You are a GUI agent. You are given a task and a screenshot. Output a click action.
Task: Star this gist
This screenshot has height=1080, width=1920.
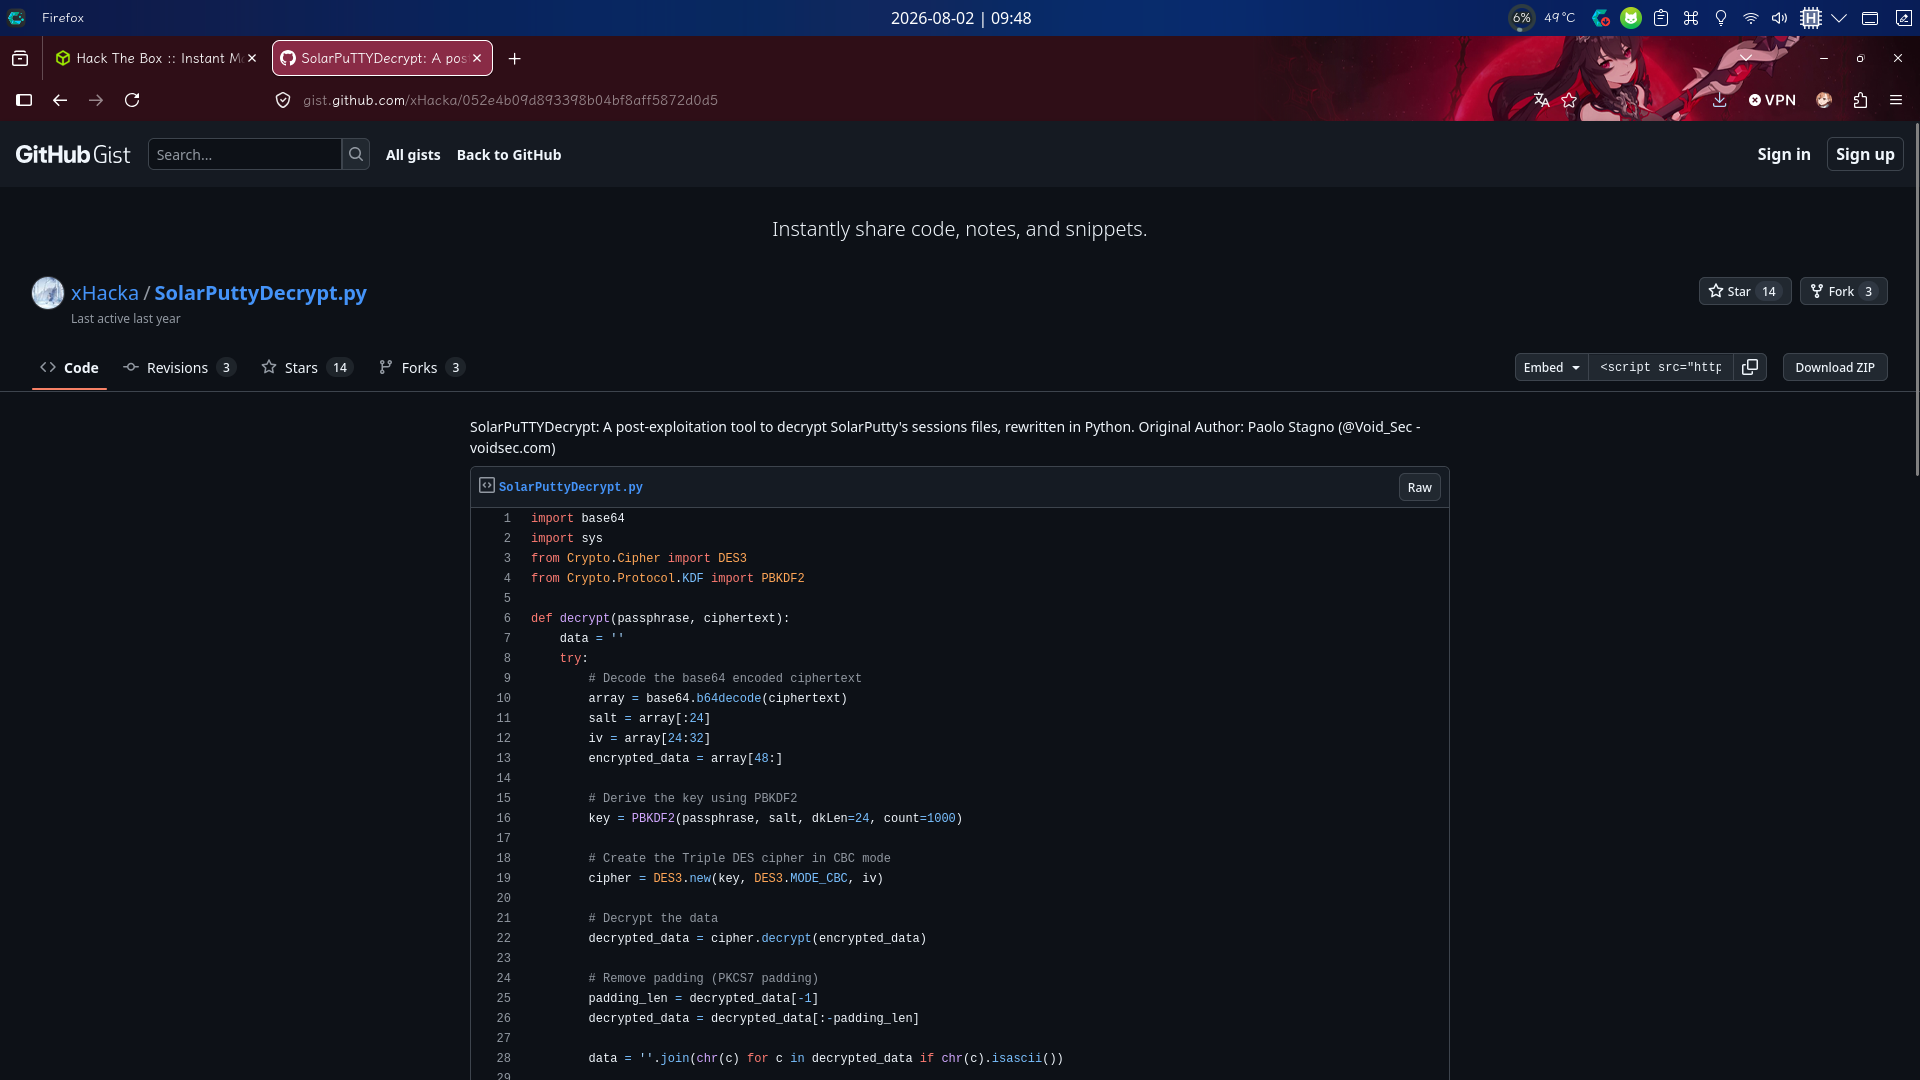click(1745, 291)
